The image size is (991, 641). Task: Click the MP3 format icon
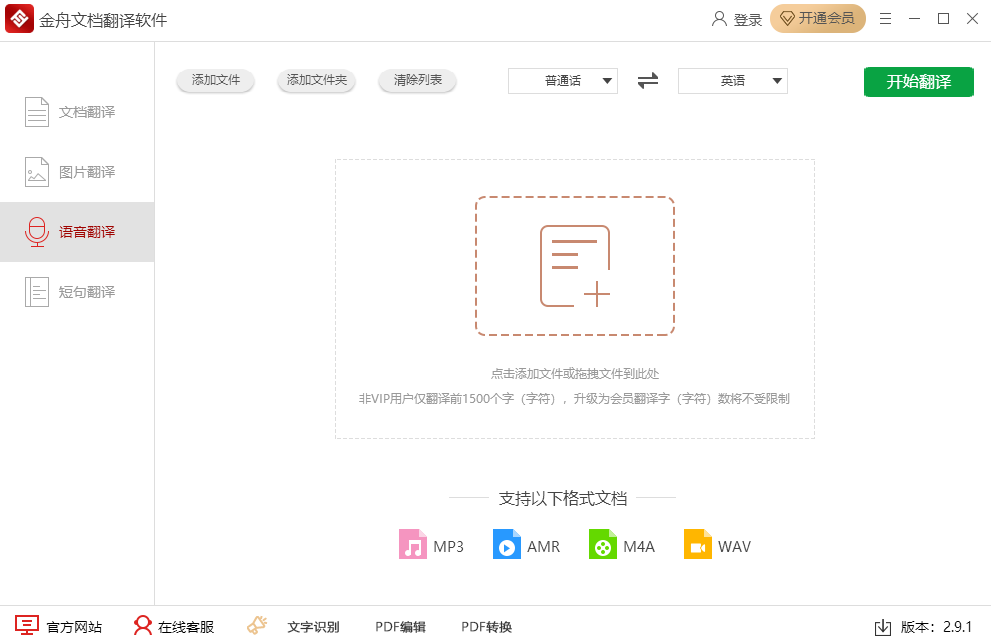(413, 545)
